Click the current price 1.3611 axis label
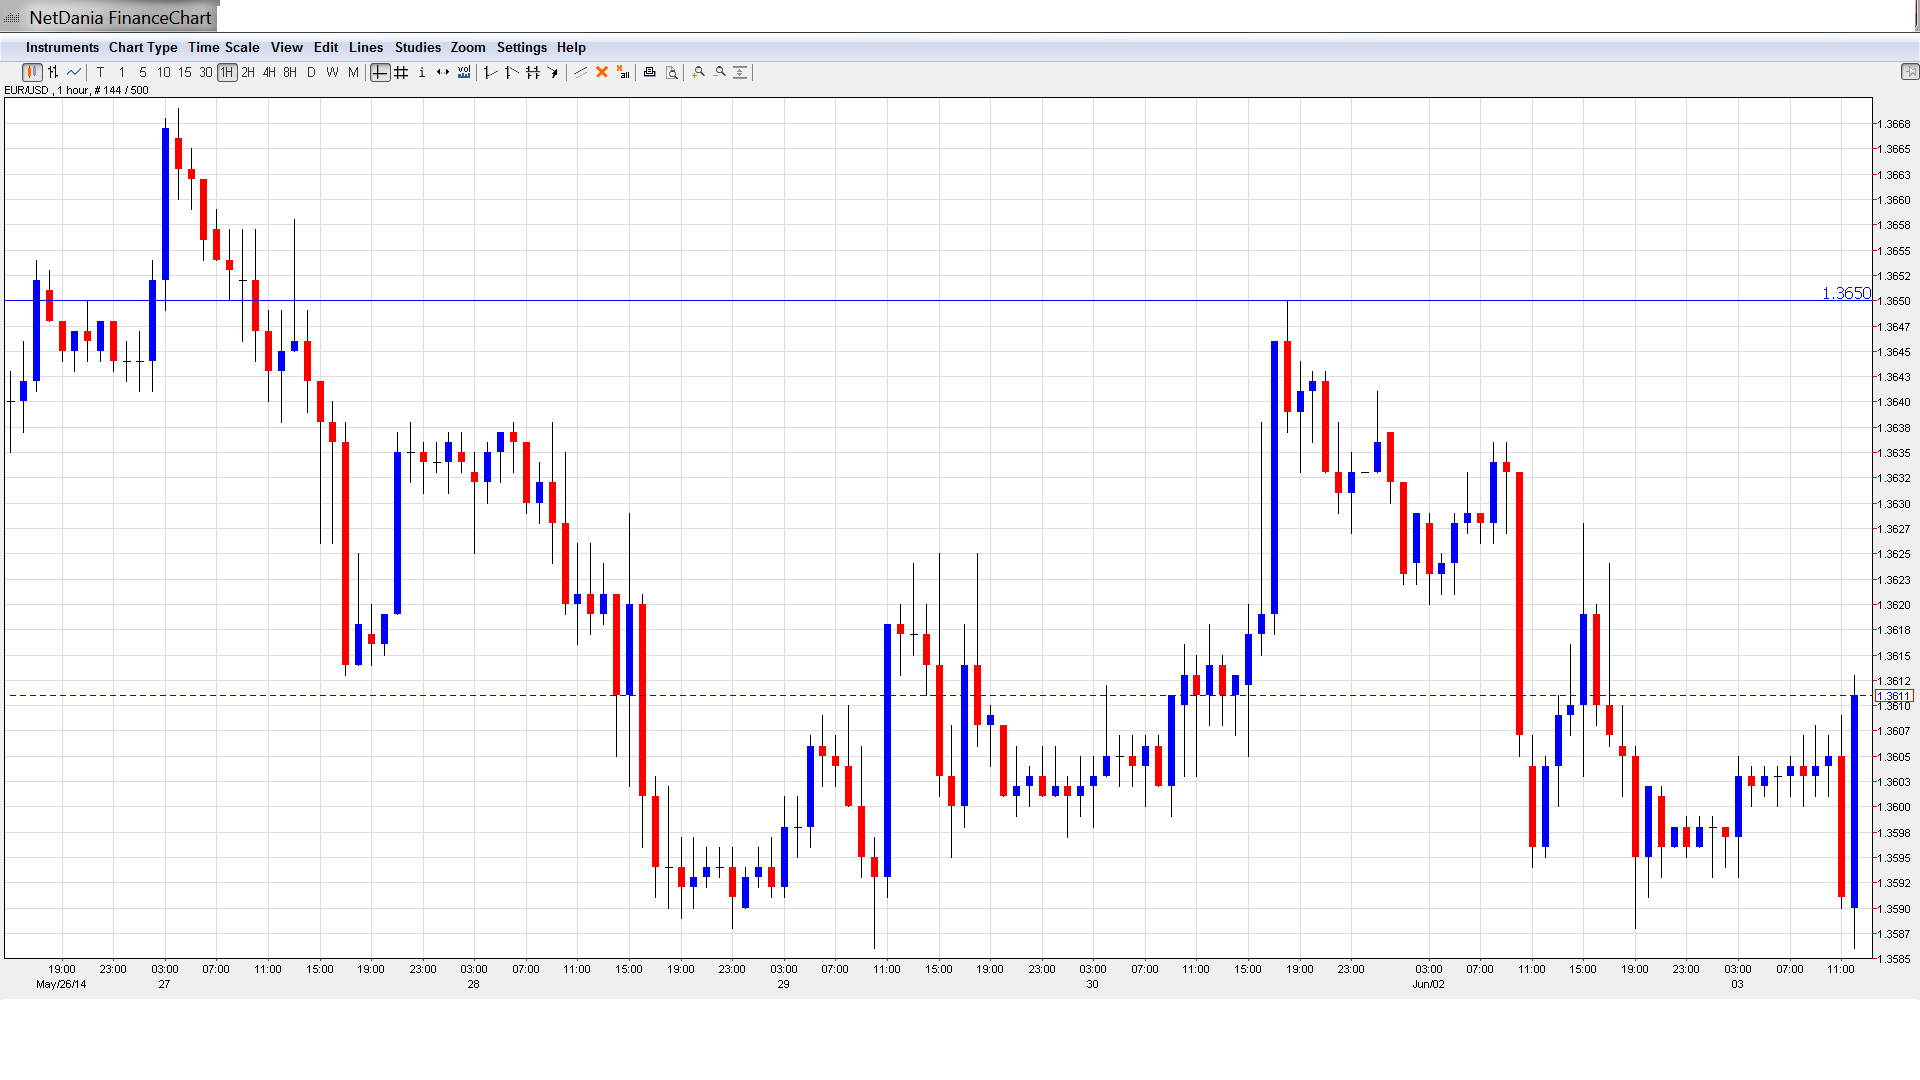This screenshot has height=1080, width=1920. coord(1894,696)
